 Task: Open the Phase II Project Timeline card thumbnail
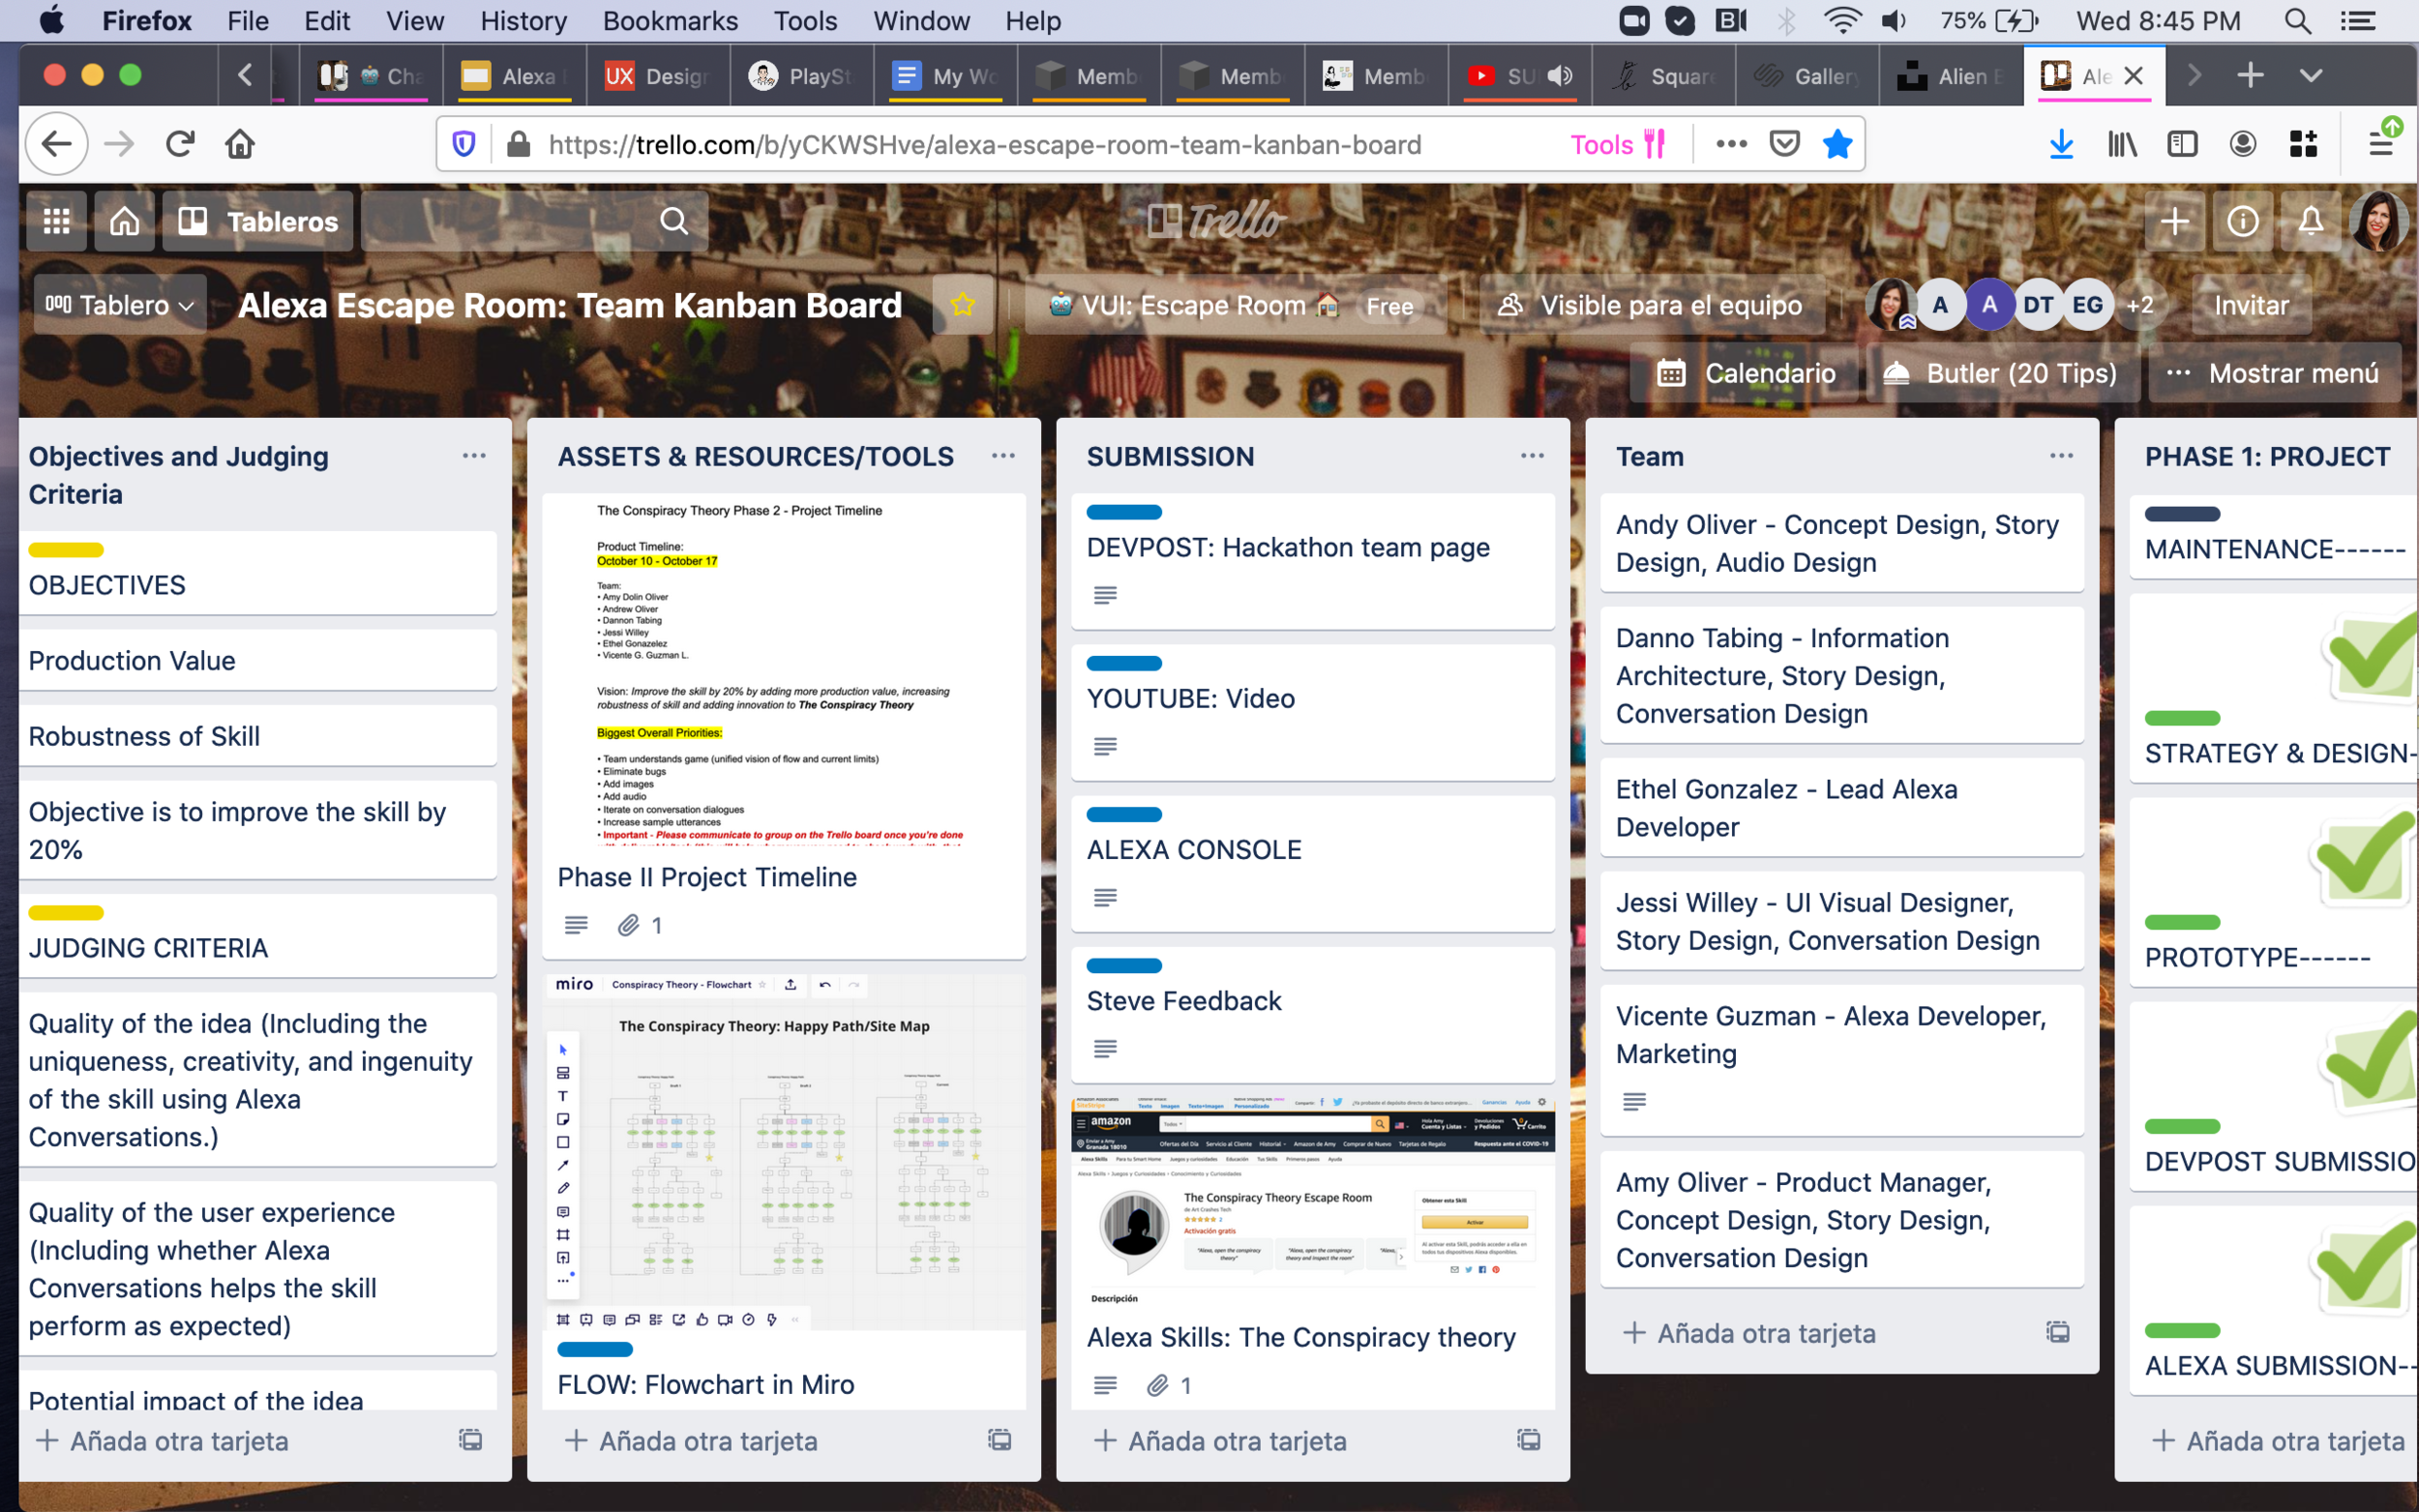[x=782, y=672]
